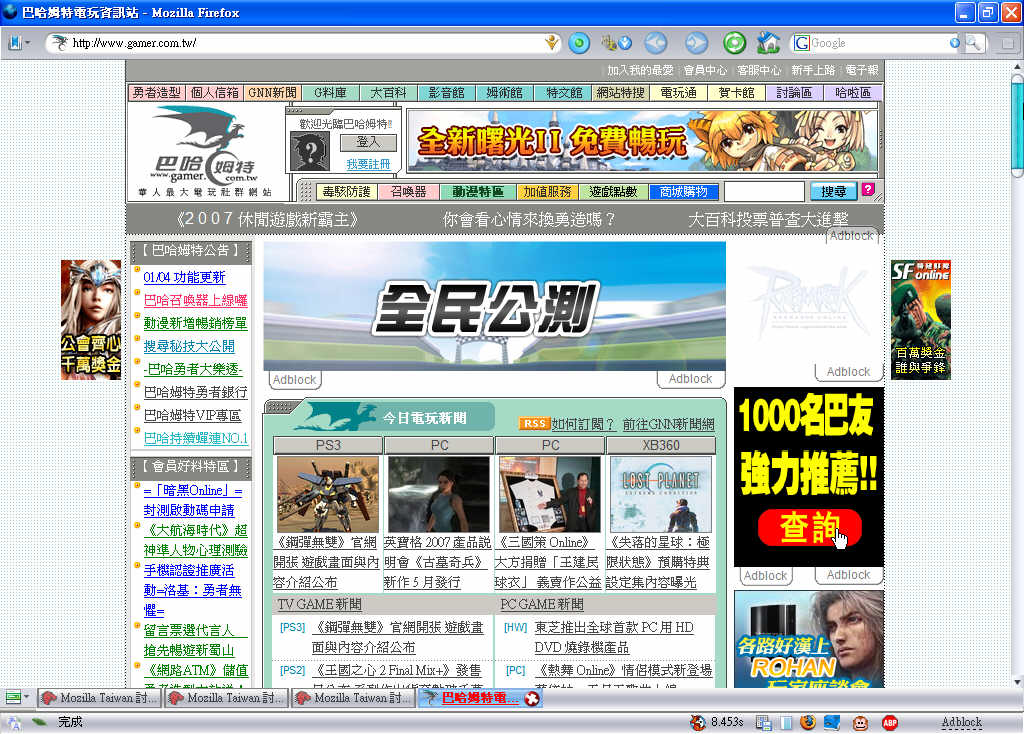Click the network computers status bar icon
1024x734 pixels.
[763, 722]
